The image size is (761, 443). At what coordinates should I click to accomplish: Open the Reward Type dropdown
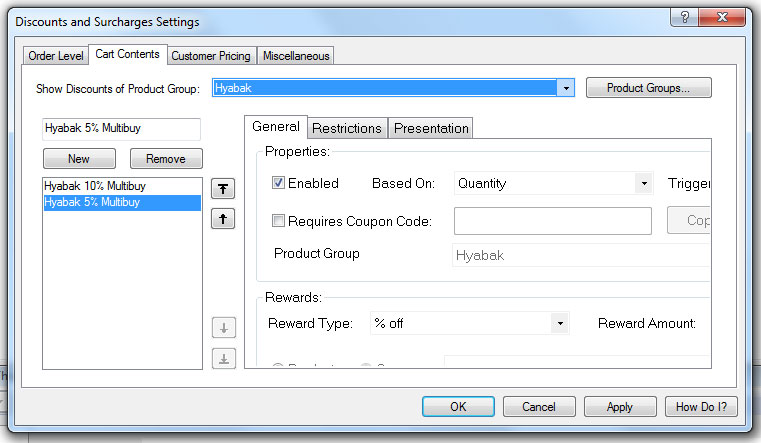(560, 324)
